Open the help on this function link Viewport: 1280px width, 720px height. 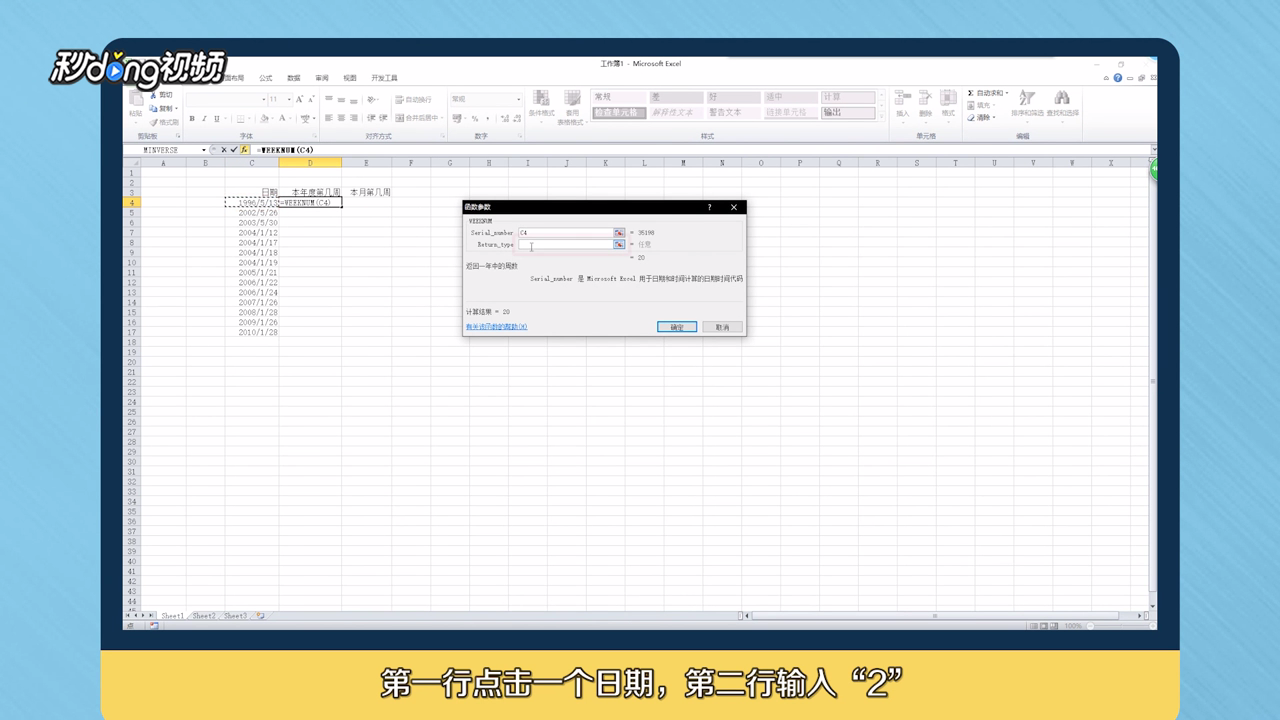(x=496, y=327)
